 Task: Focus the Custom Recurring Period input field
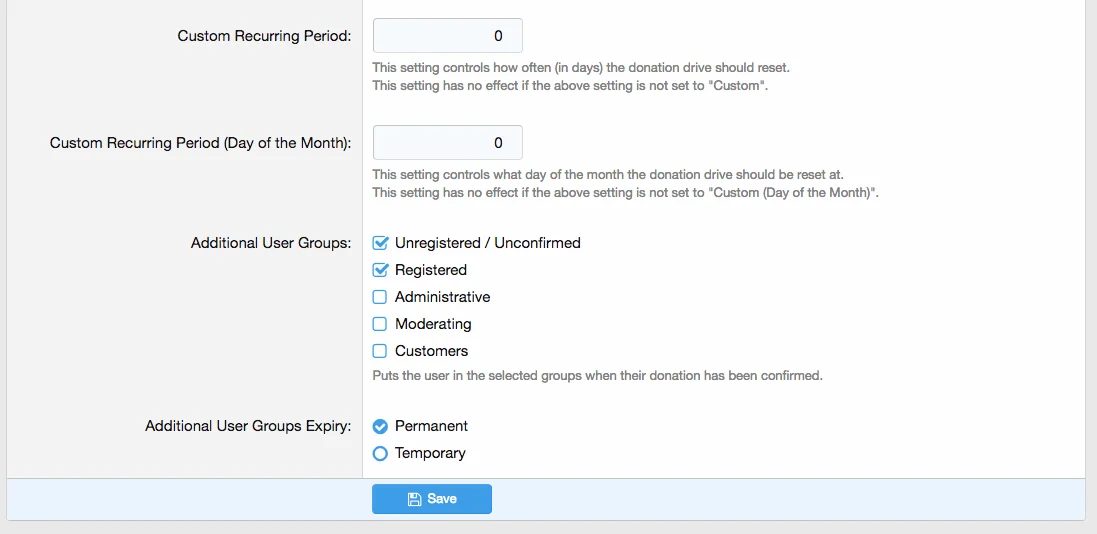pyautogui.click(x=447, y=36)
